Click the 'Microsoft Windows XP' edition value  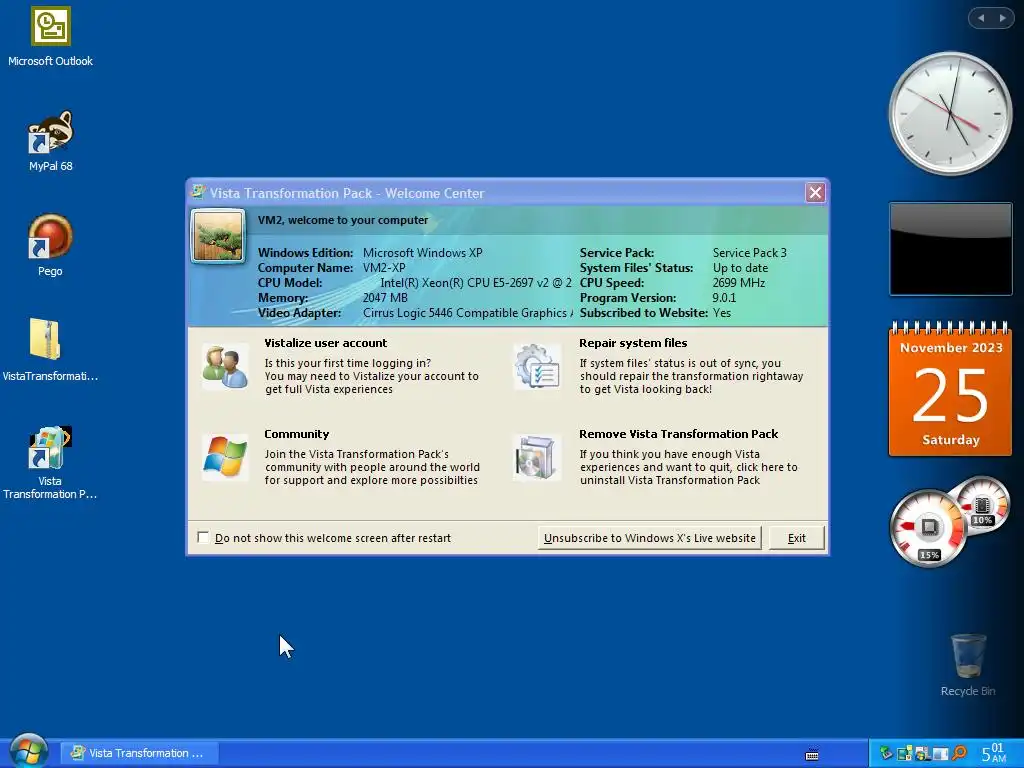[x=423, y=253]
